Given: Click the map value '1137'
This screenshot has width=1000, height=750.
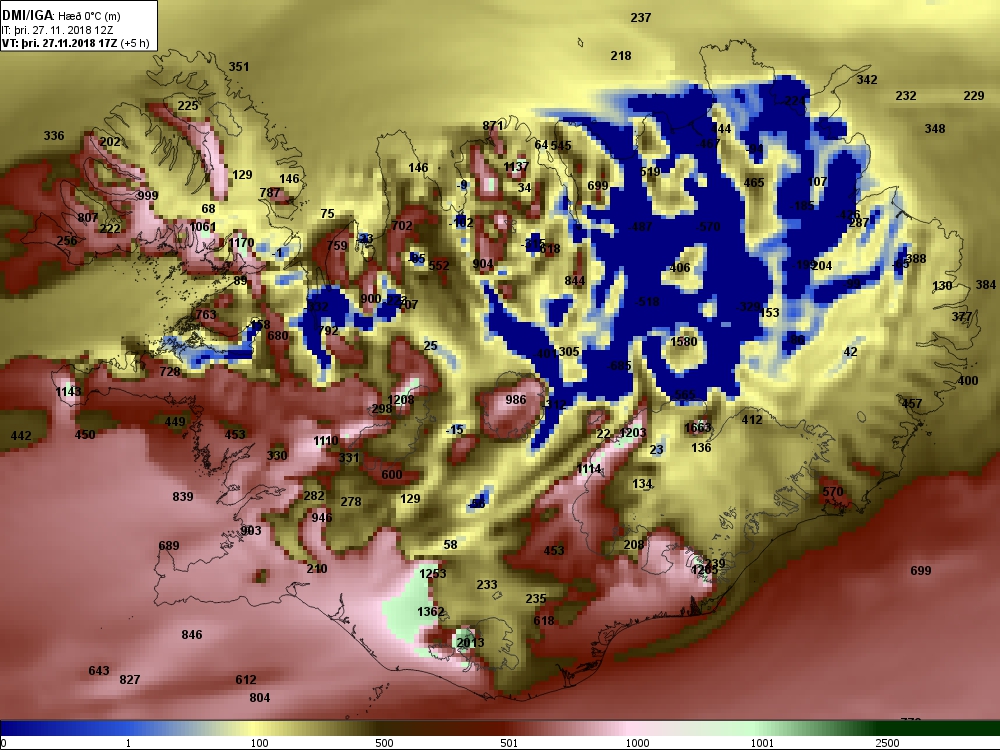Looking at the screenshot, I should click(516, 166).
